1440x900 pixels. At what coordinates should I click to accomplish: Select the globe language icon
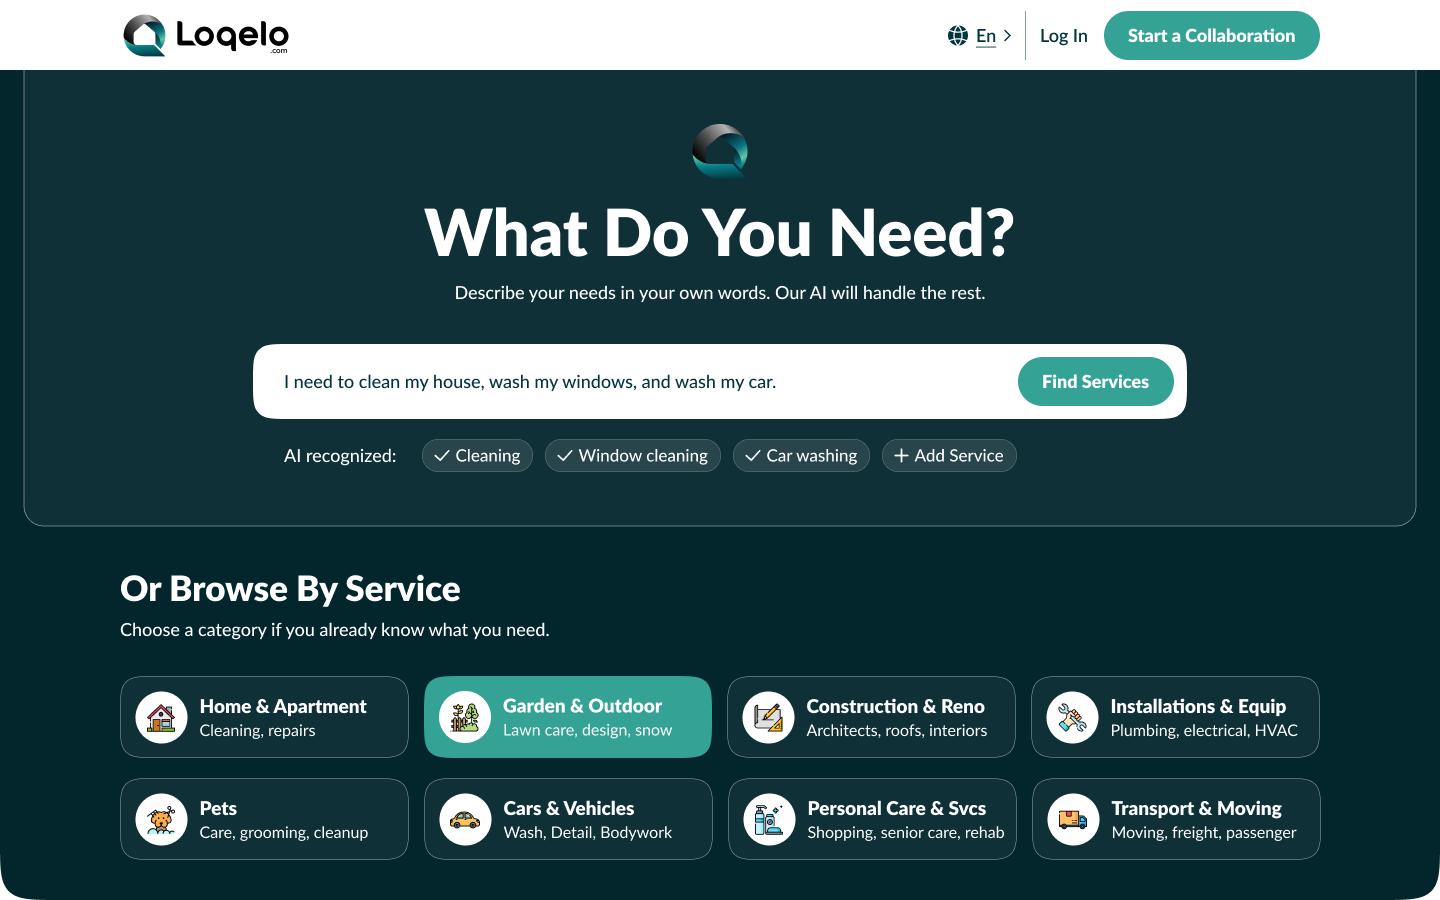coord(958,36)
